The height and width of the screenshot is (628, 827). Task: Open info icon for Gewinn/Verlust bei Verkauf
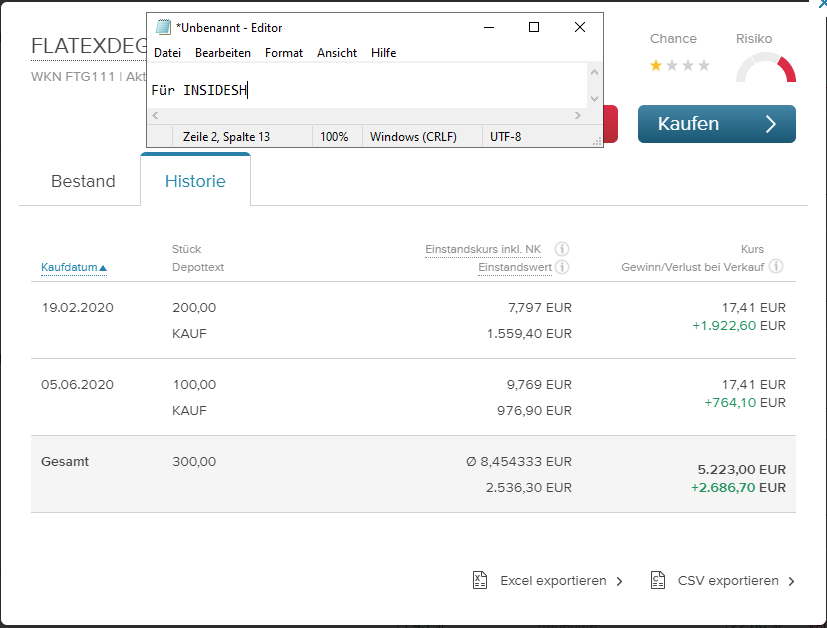(778, 266)
